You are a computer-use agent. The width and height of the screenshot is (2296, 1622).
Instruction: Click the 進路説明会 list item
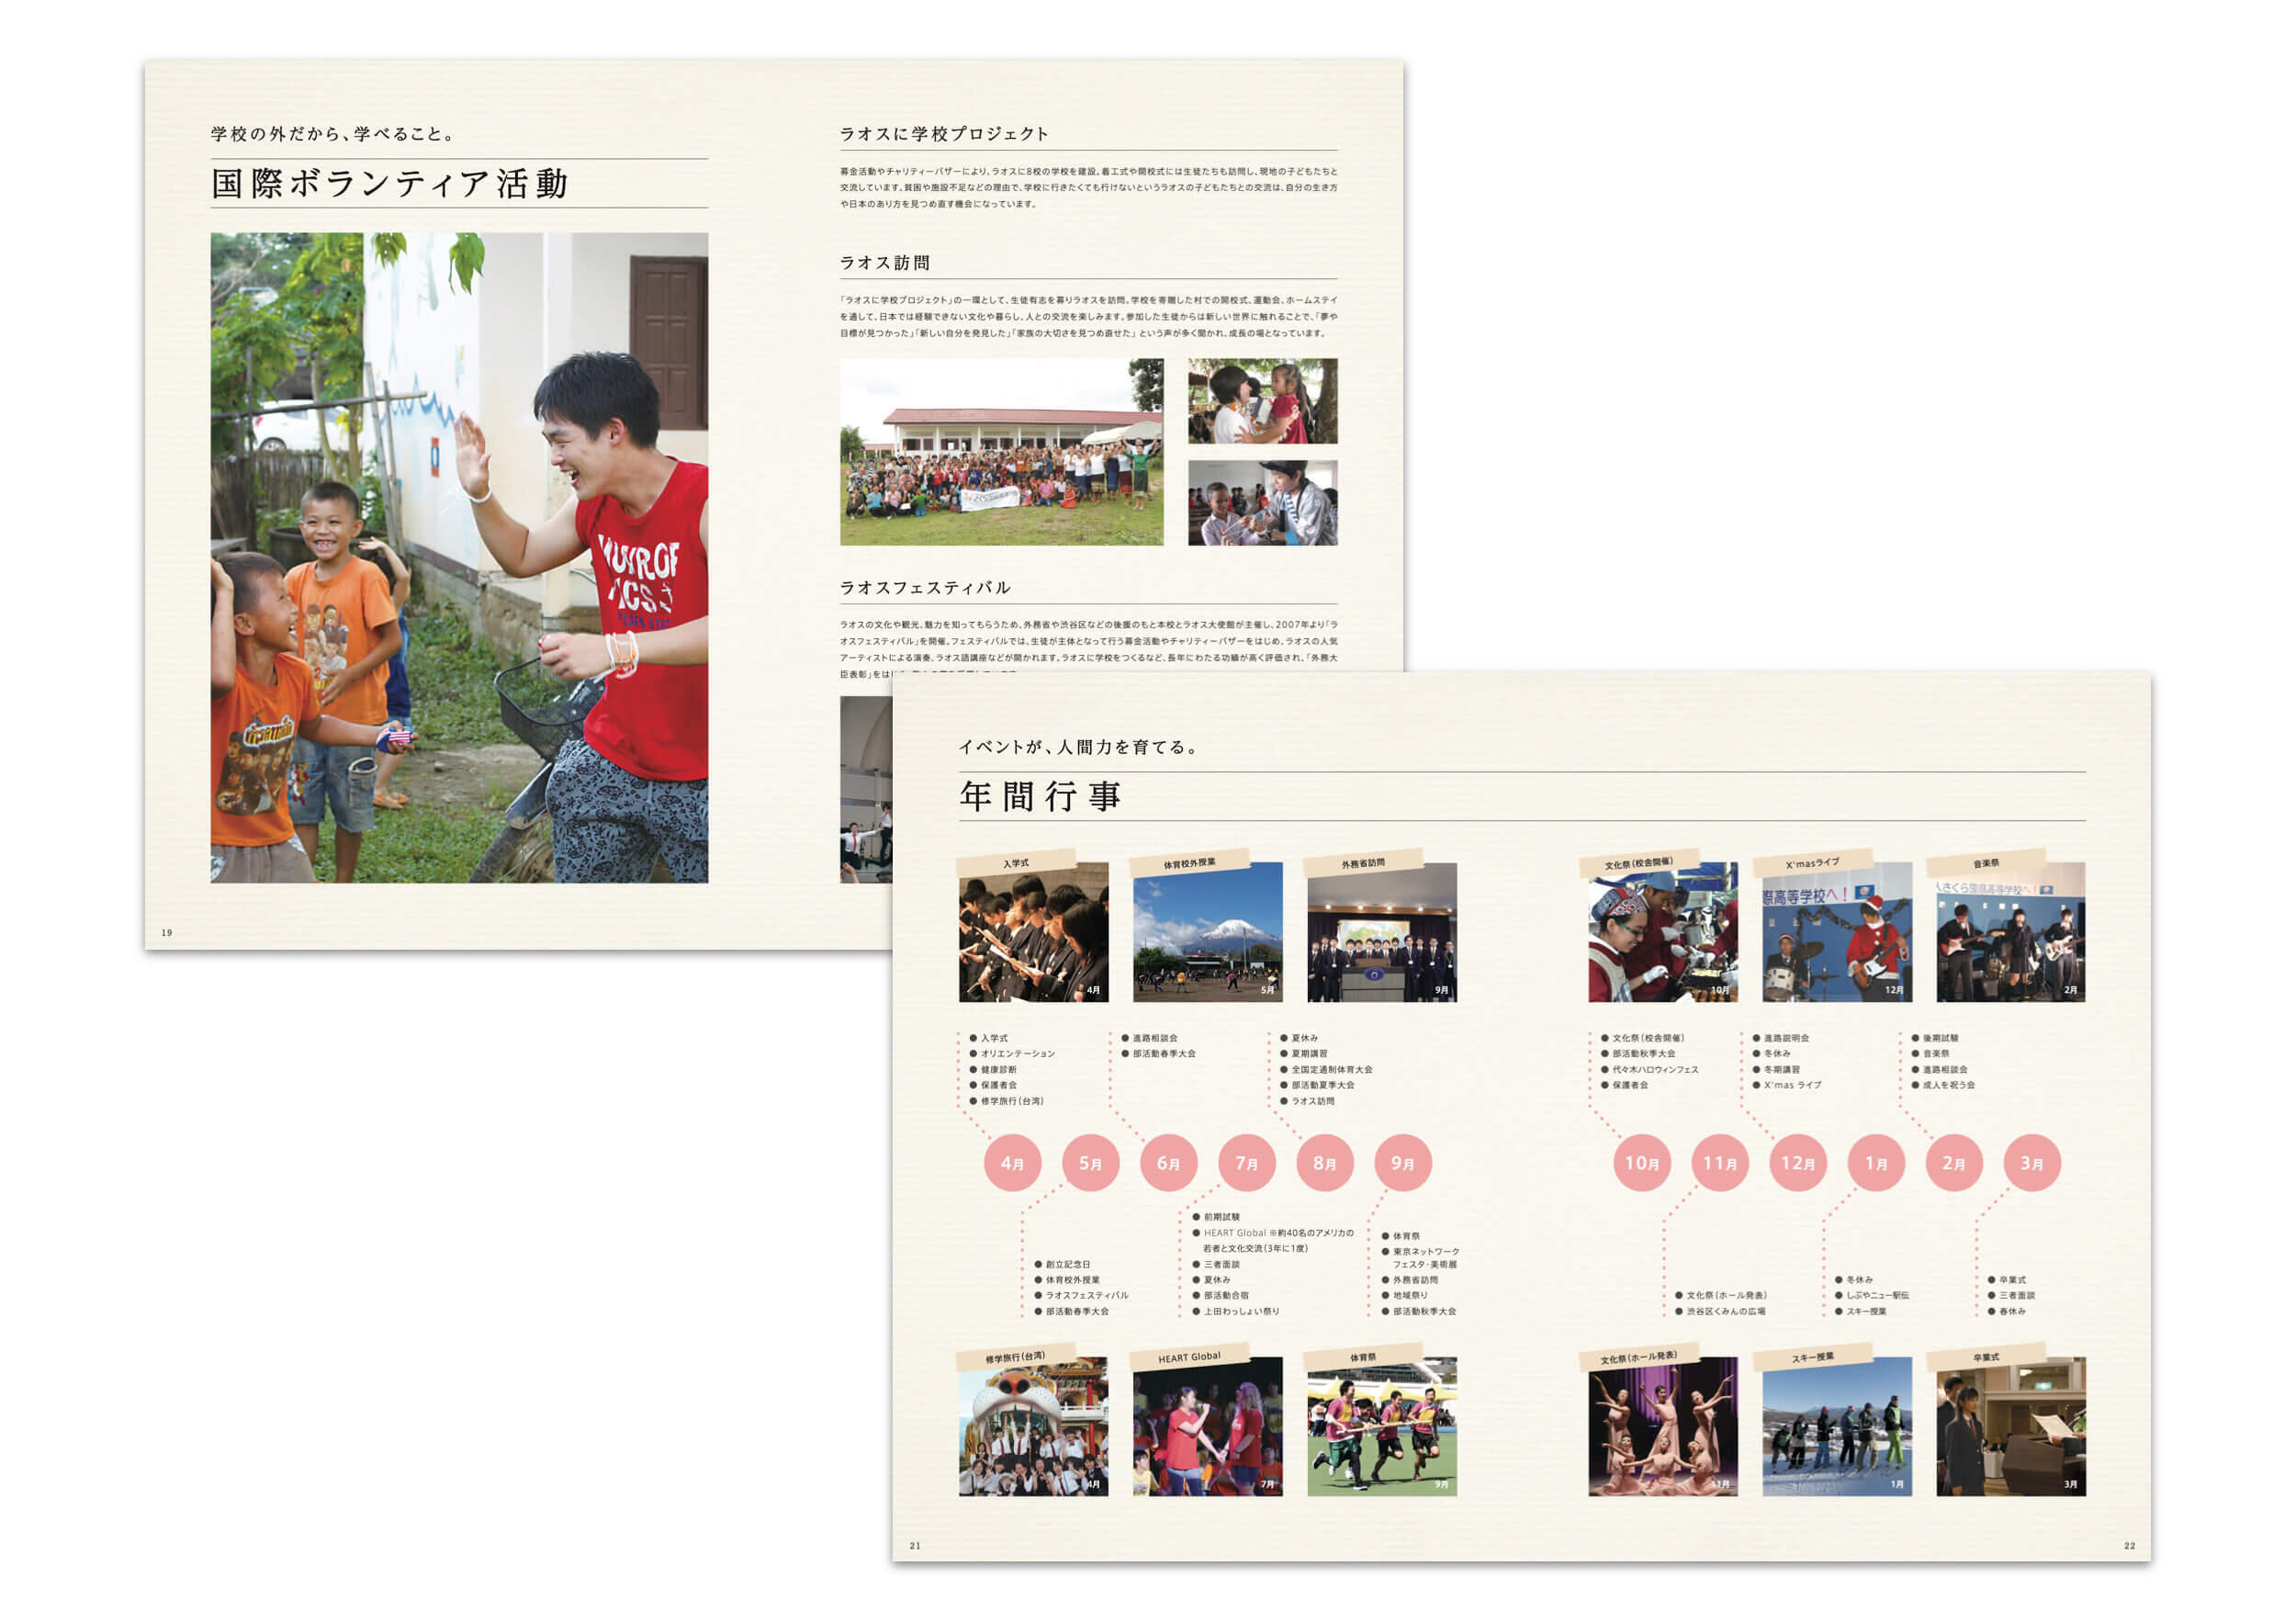(x=1781, y=1038)
